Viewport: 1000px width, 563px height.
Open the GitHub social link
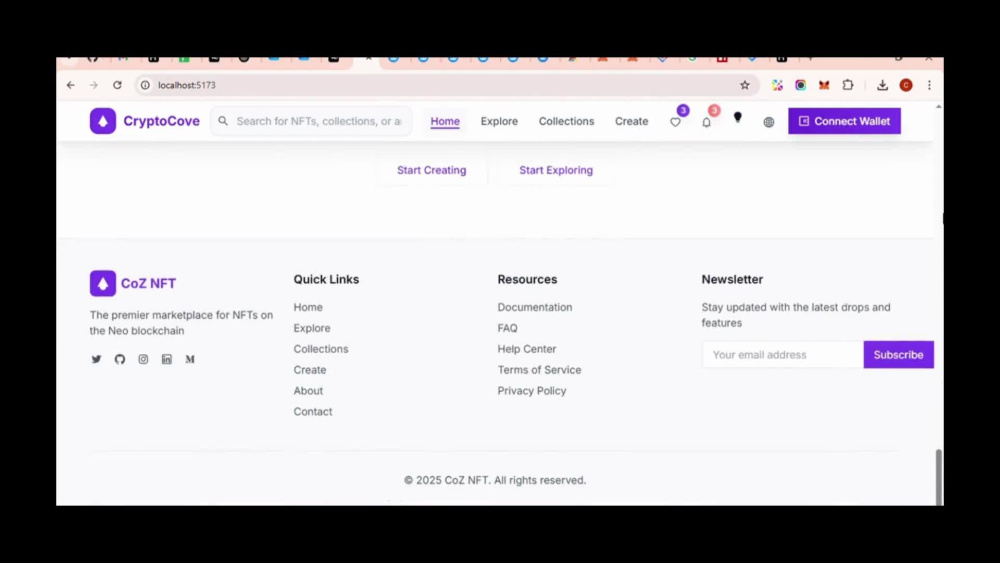120,359
